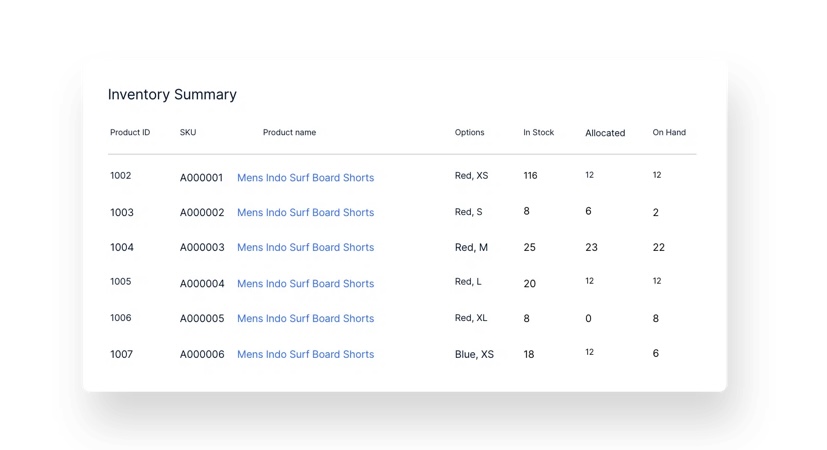Open product link in row A000003
The height and width of the screenshot is (450, 827).
click(x=305, y=247)
